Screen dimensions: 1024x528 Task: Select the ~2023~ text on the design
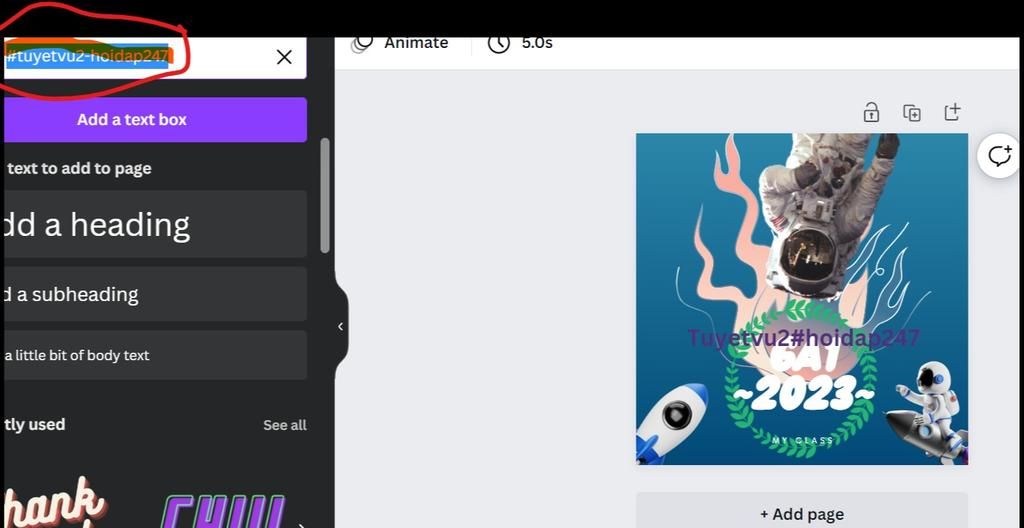(803, 395)
